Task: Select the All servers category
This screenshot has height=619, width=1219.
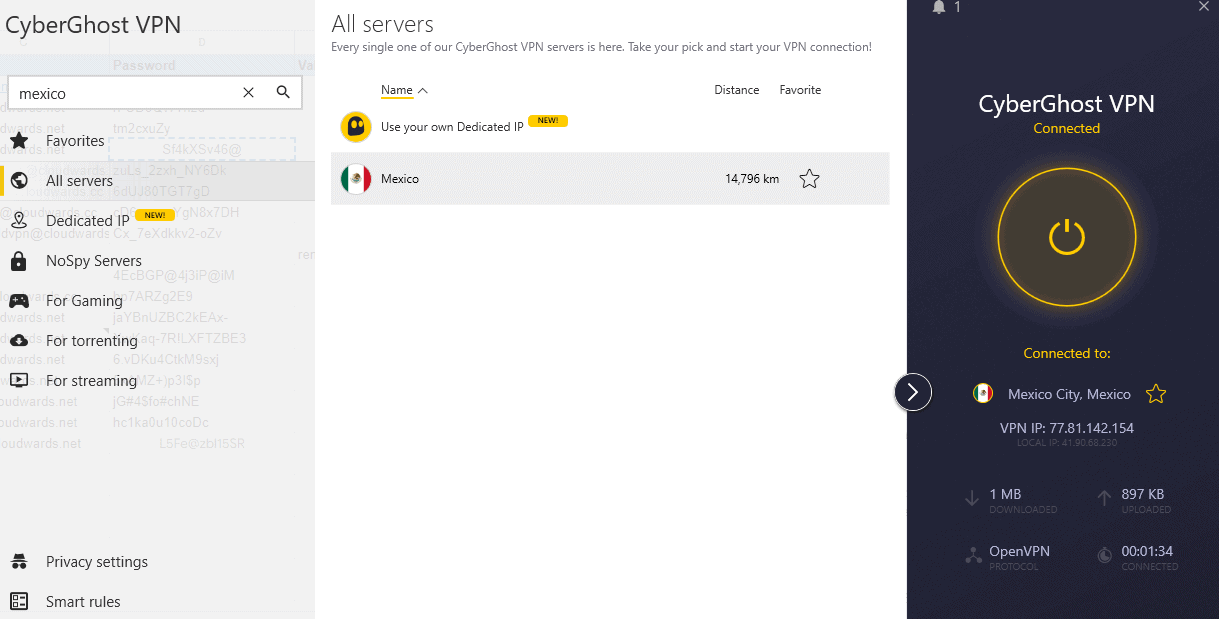Action: [x=157, y=181]
